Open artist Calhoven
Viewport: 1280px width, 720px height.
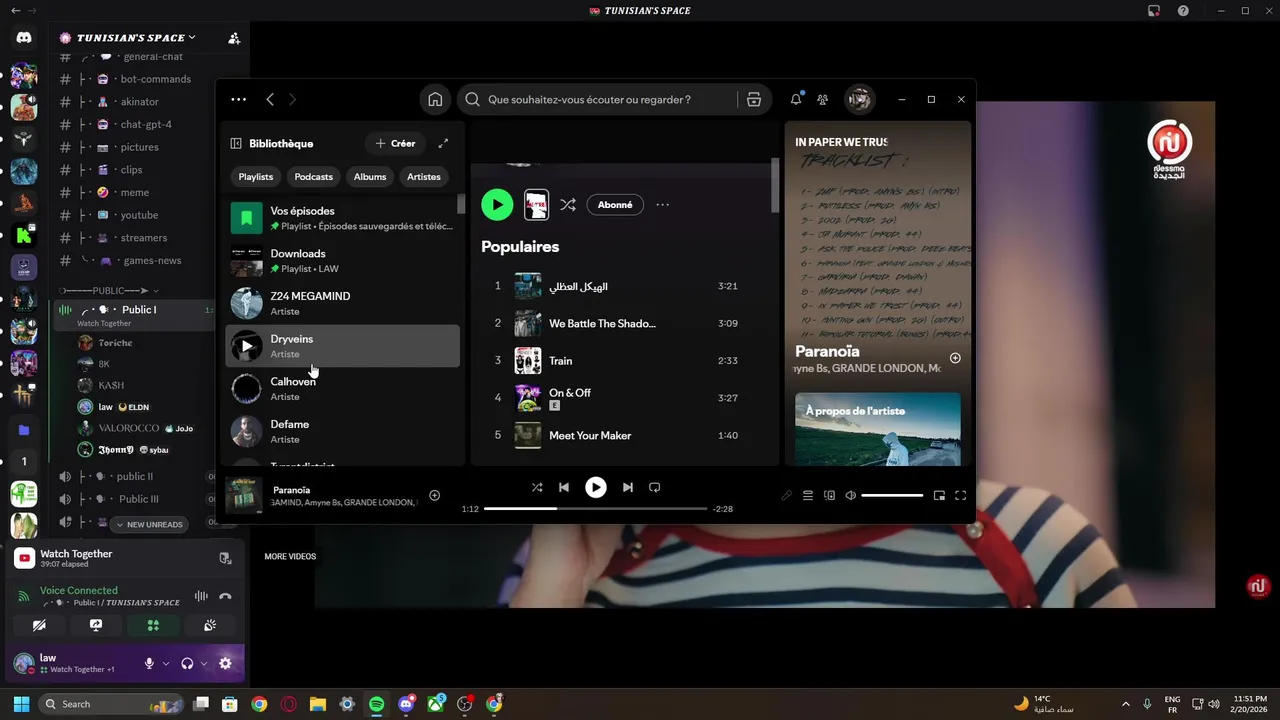click(342, 389)
